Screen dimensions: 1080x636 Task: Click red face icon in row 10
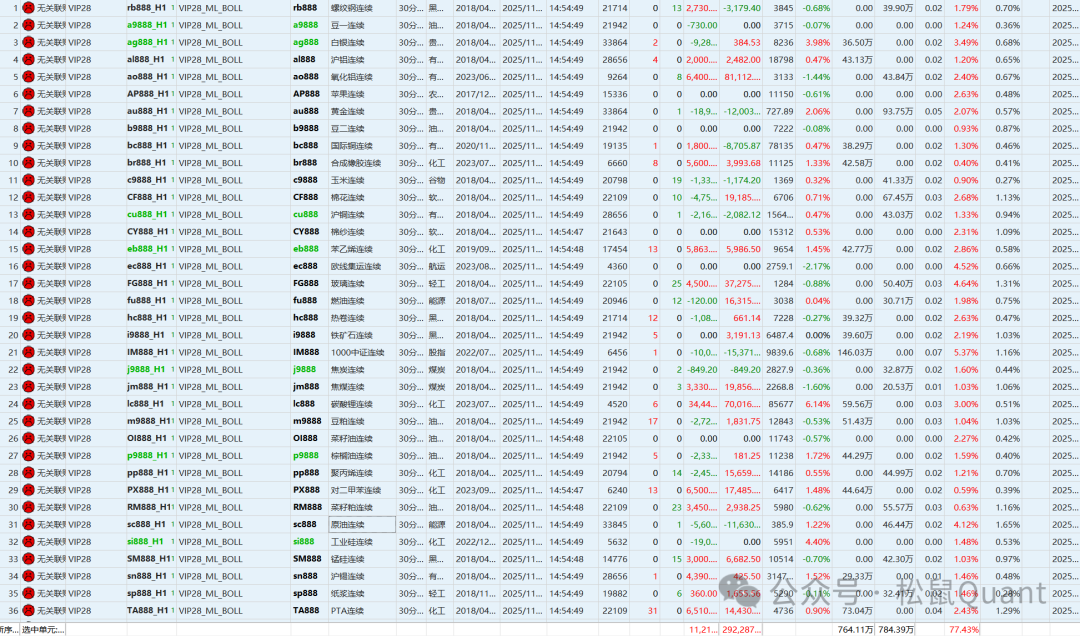pos(28,163)
